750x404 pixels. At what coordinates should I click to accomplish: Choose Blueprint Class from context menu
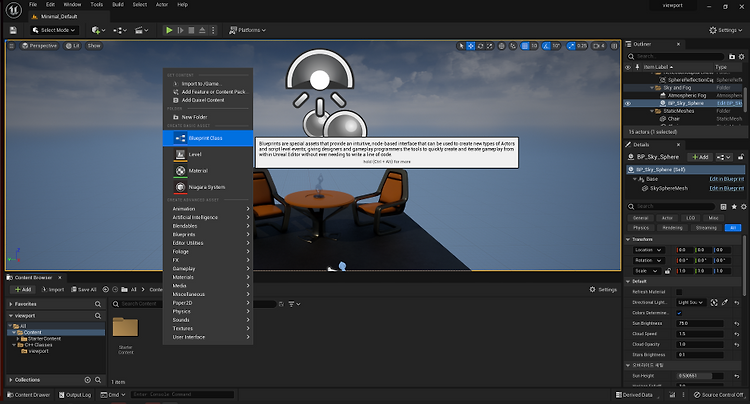(208, 138)
